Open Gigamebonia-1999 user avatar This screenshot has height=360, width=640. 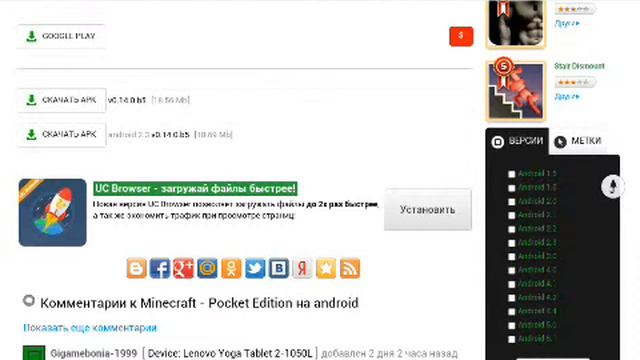click(34, 353)
